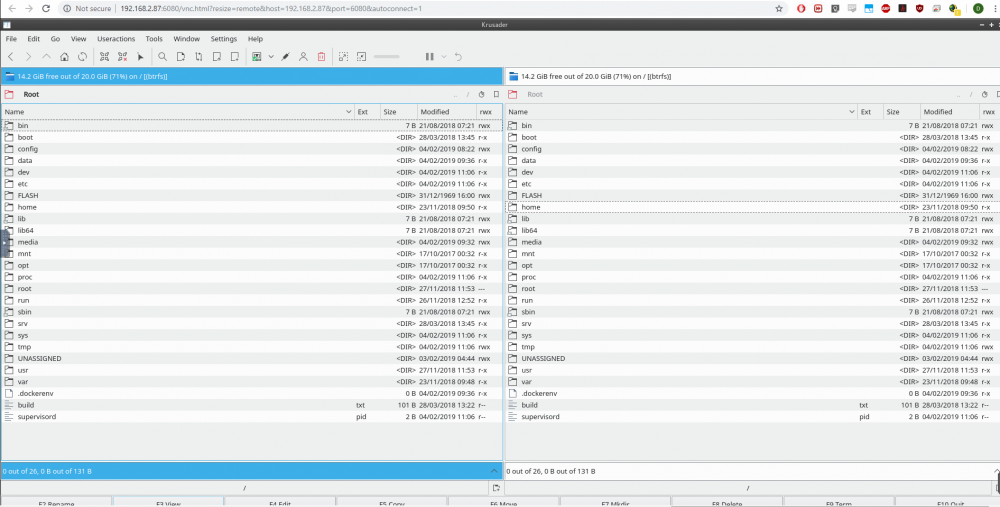Click the undo arrow toolbar icon
Screen dimensions: 1000x507
pyautogui.click(x=458, y=57)
